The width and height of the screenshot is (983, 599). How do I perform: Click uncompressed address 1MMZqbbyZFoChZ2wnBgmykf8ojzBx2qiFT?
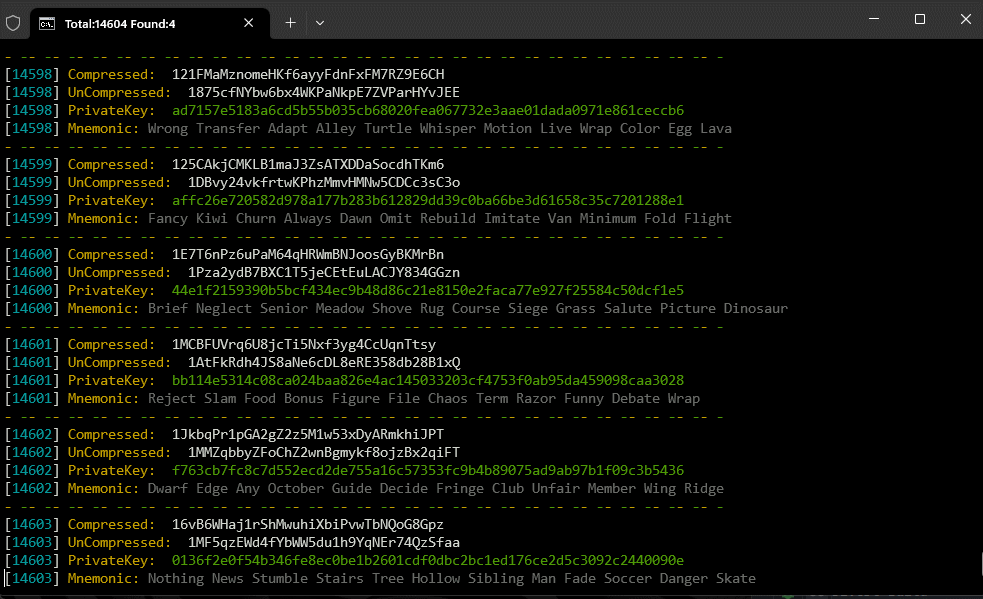click(x=323, y=453)
